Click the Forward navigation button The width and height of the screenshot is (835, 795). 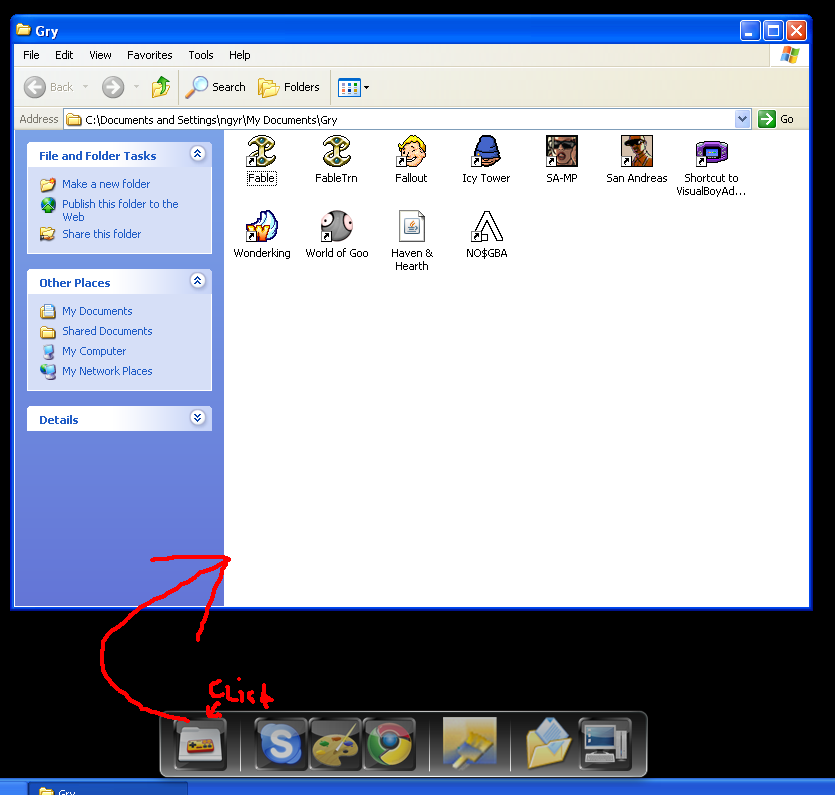[x=113, y=87]
